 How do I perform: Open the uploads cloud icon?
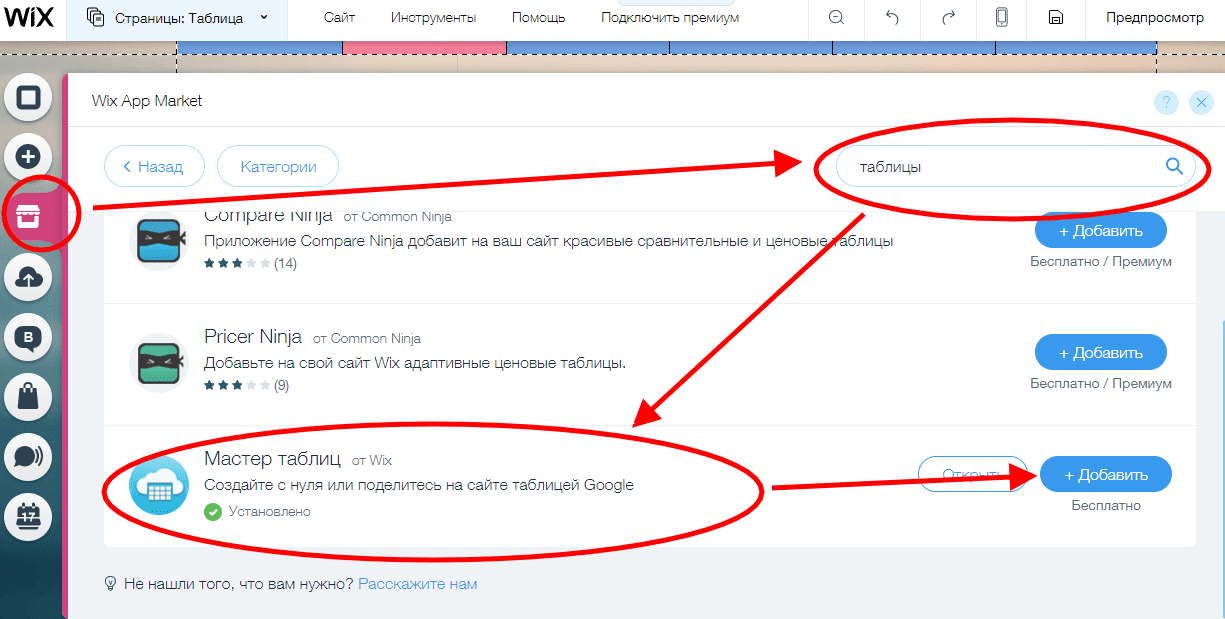(29, 278)
